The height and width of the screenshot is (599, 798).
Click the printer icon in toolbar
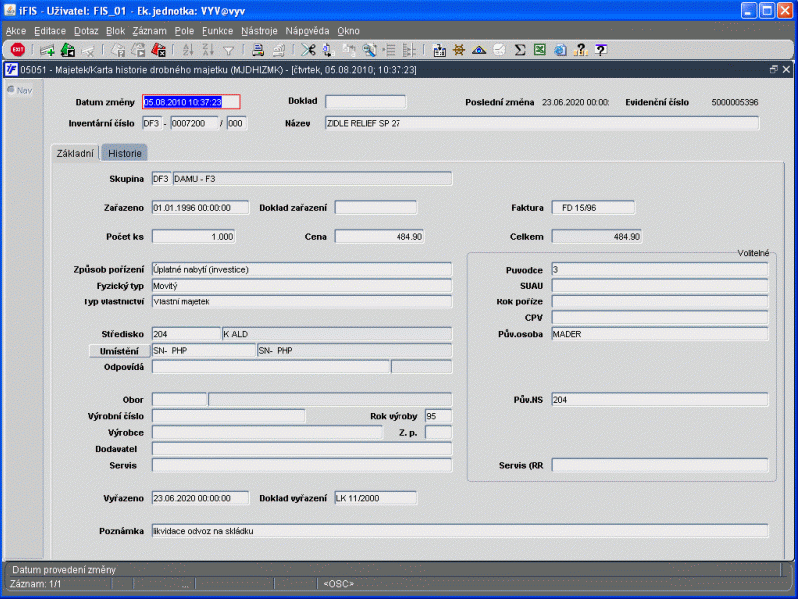[x=257, y=49]
